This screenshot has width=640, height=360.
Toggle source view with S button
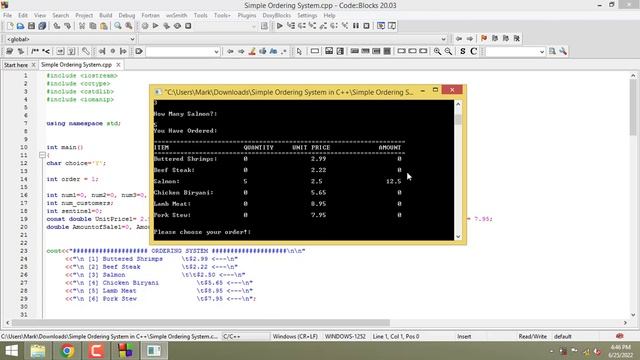(462, 51)
